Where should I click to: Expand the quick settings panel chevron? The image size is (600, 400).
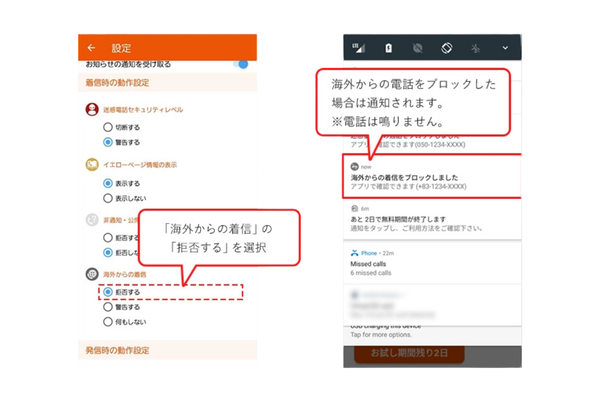tap(505, 47)
